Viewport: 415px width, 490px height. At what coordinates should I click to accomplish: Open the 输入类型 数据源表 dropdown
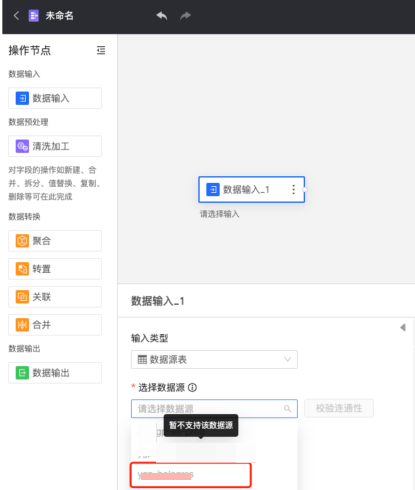[x=214, y=359]
